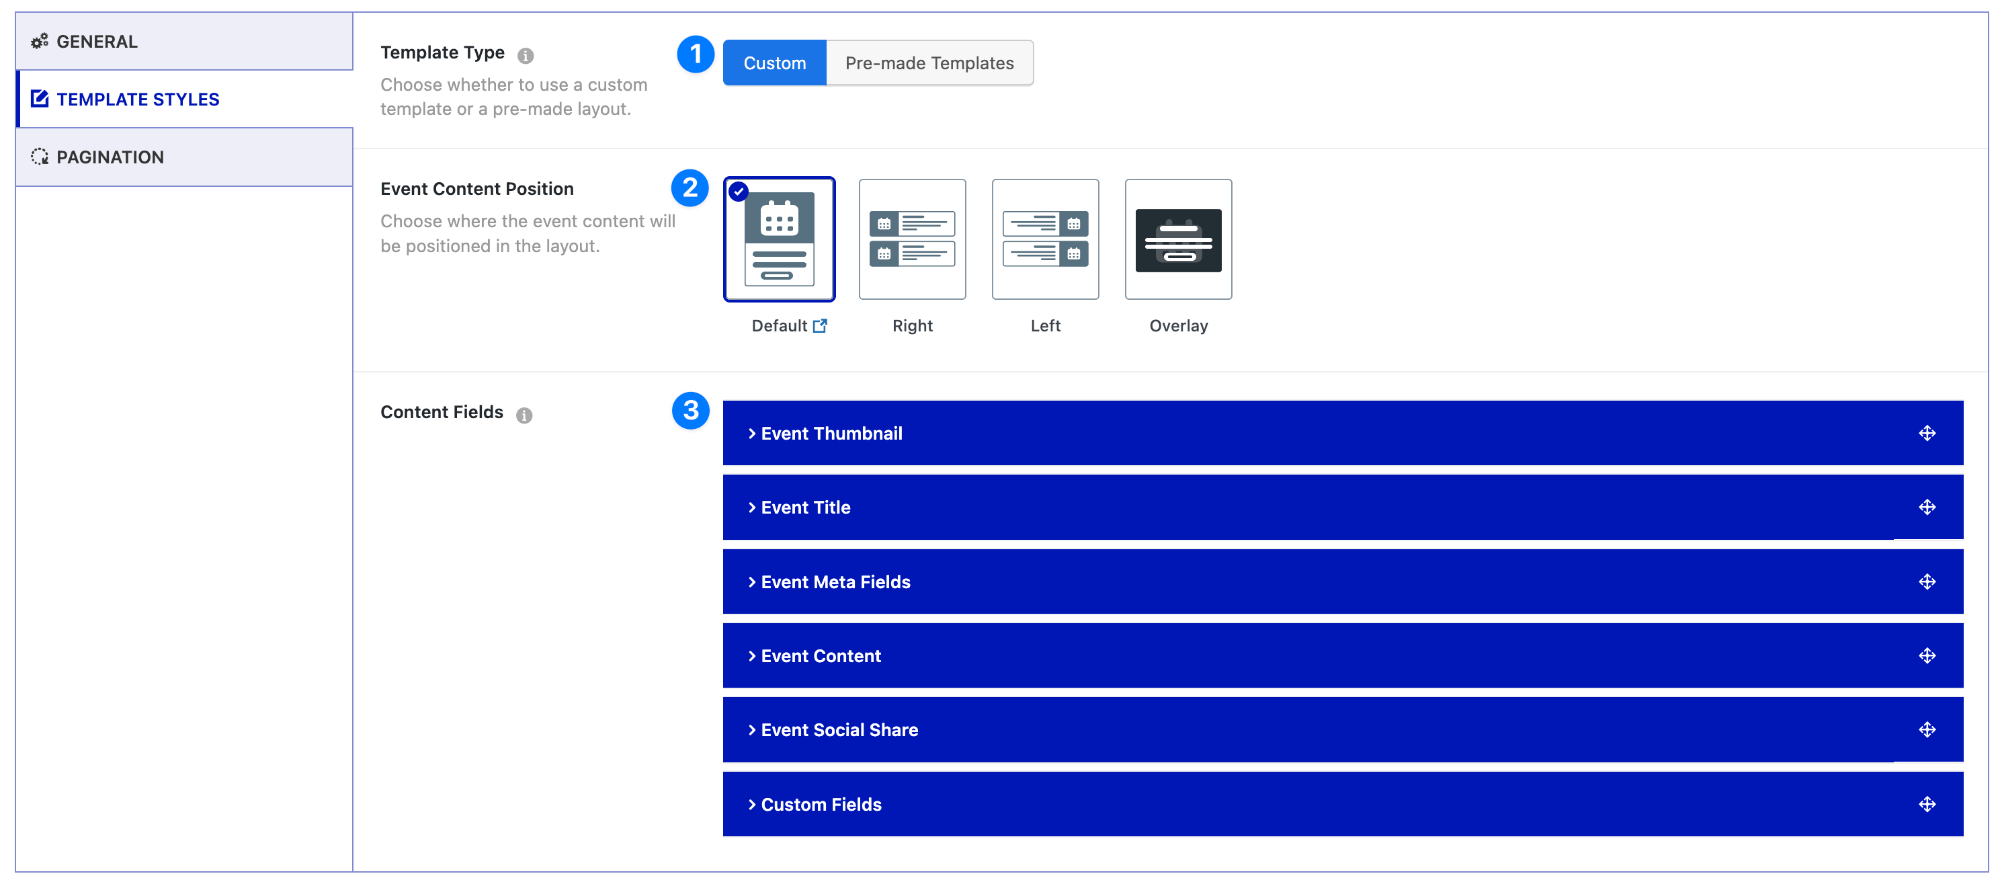The height and width of the screenshot is (882, 2000).
Task: Click the Template Type info icon
Action: point(525,56)
